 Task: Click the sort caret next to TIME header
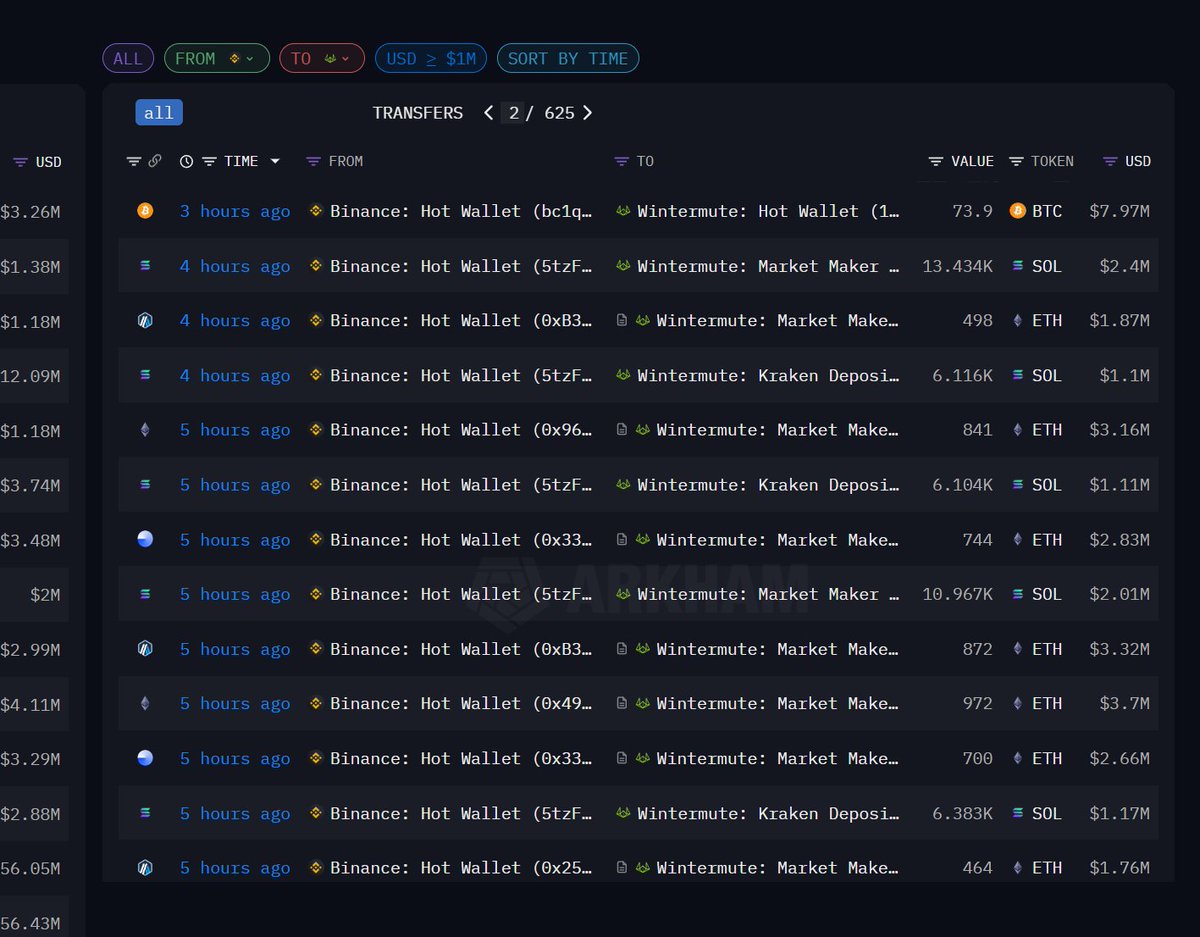pyautogui.click(x=275, y=161)
